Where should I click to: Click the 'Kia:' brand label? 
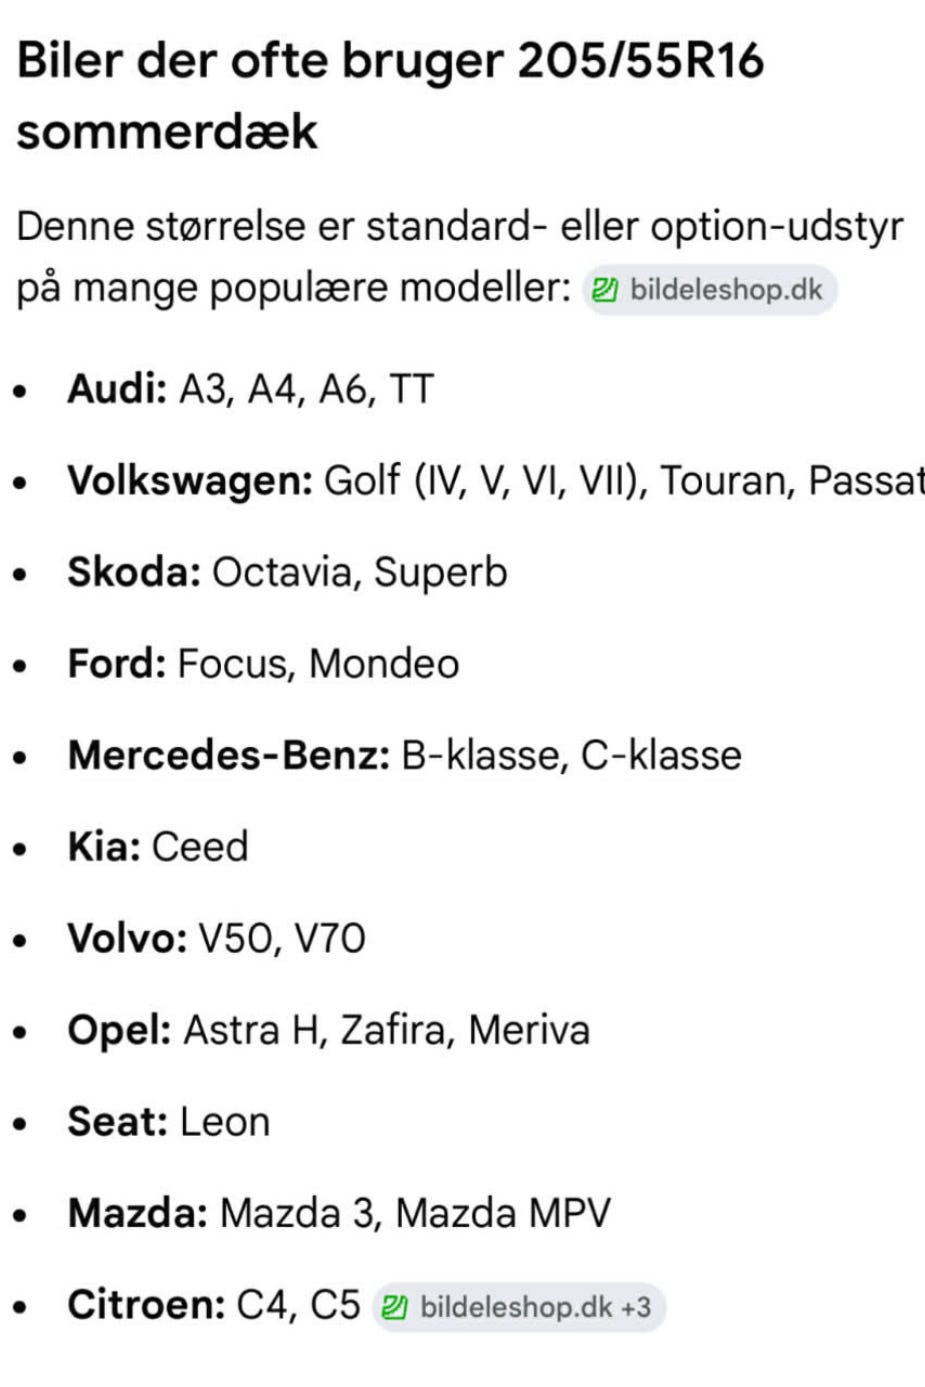103,847
